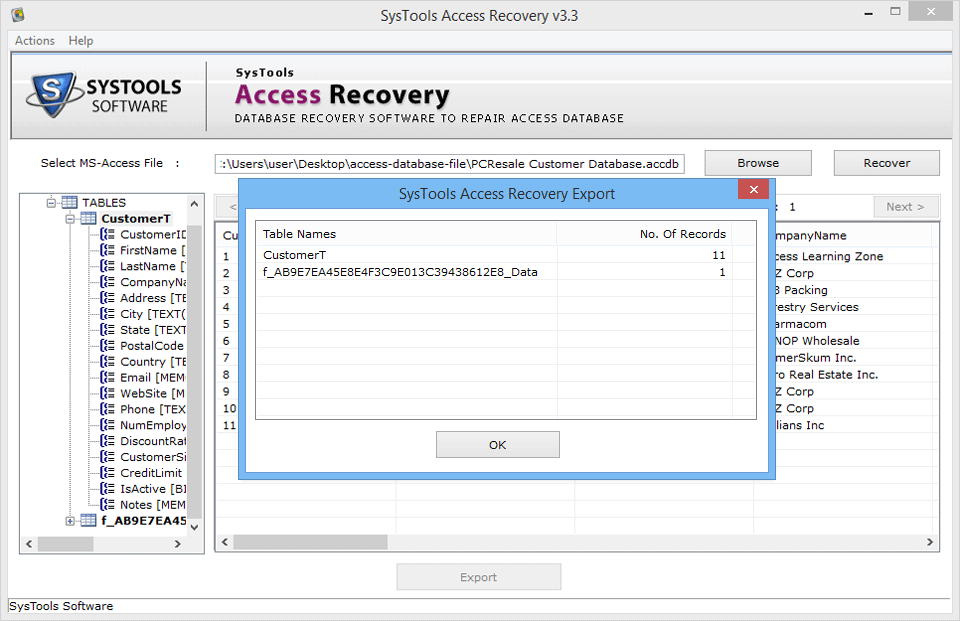Select the f_AB9E7EA45 table icon

(x=89, y=521)
